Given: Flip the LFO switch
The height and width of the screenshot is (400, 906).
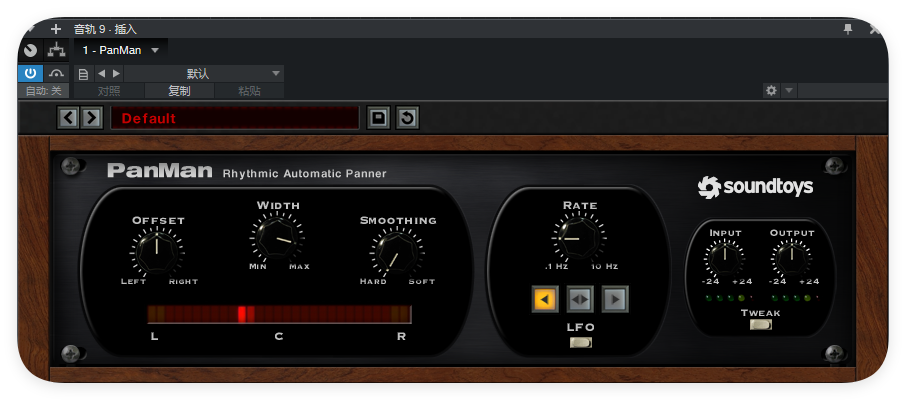Looking at the screenshot, I should coord(580,342).
